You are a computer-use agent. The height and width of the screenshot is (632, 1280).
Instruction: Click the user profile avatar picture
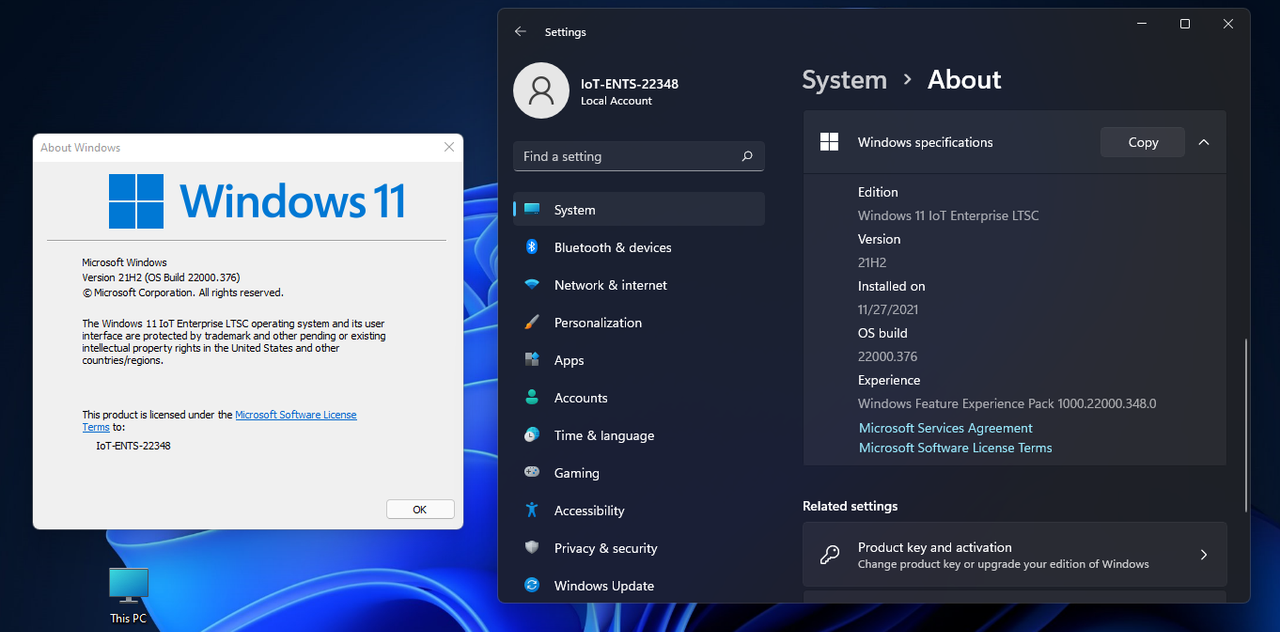541,91
